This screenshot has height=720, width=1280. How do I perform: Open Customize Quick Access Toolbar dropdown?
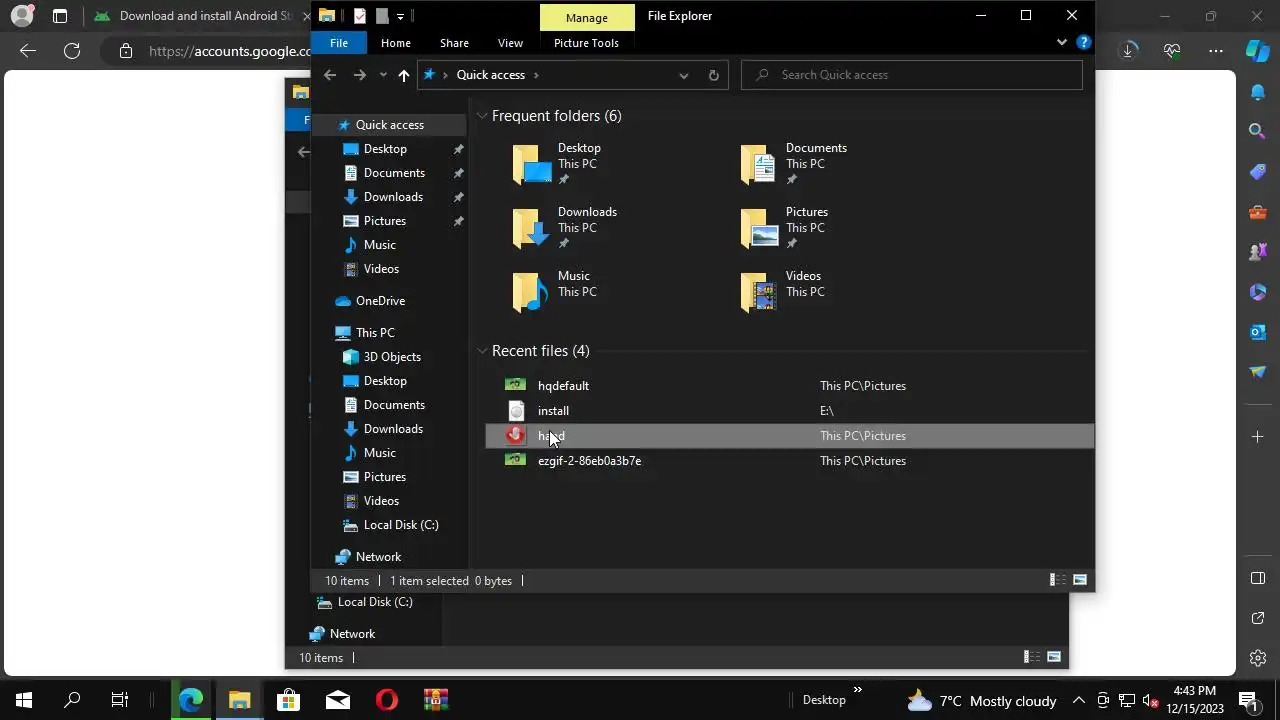click(x=400, y=16)
